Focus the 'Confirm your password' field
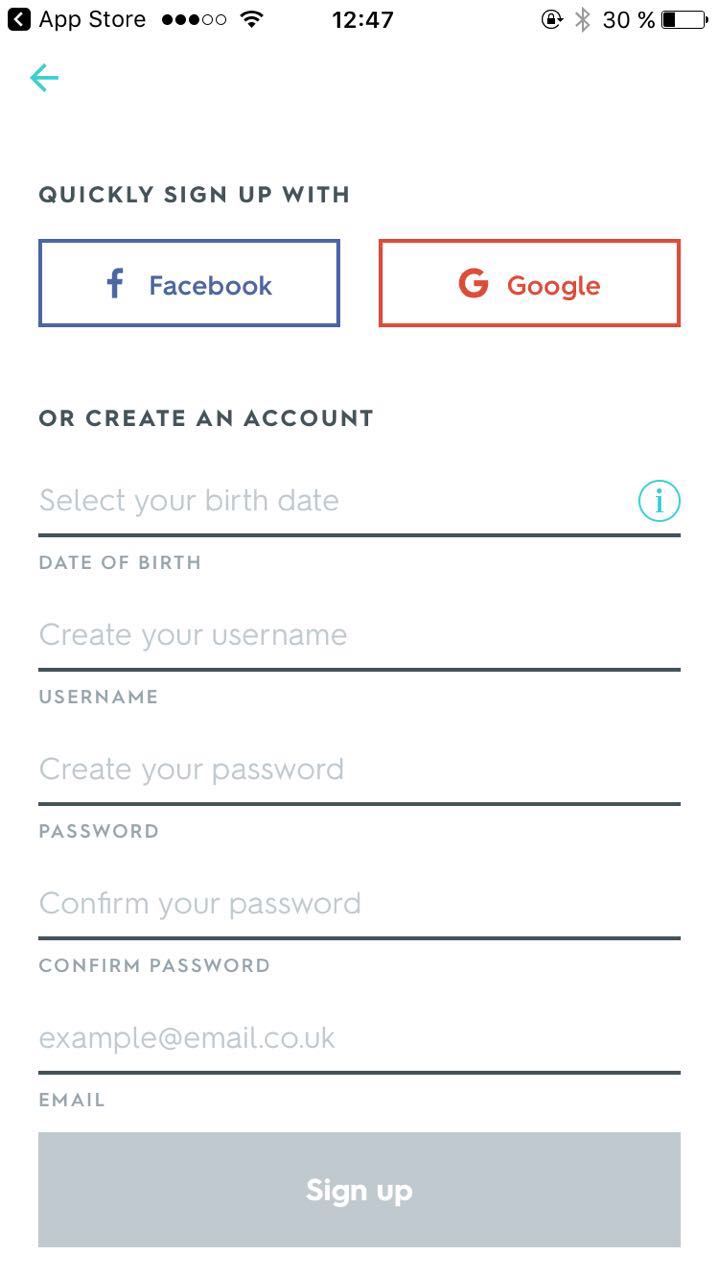 (x=358, y=904)
